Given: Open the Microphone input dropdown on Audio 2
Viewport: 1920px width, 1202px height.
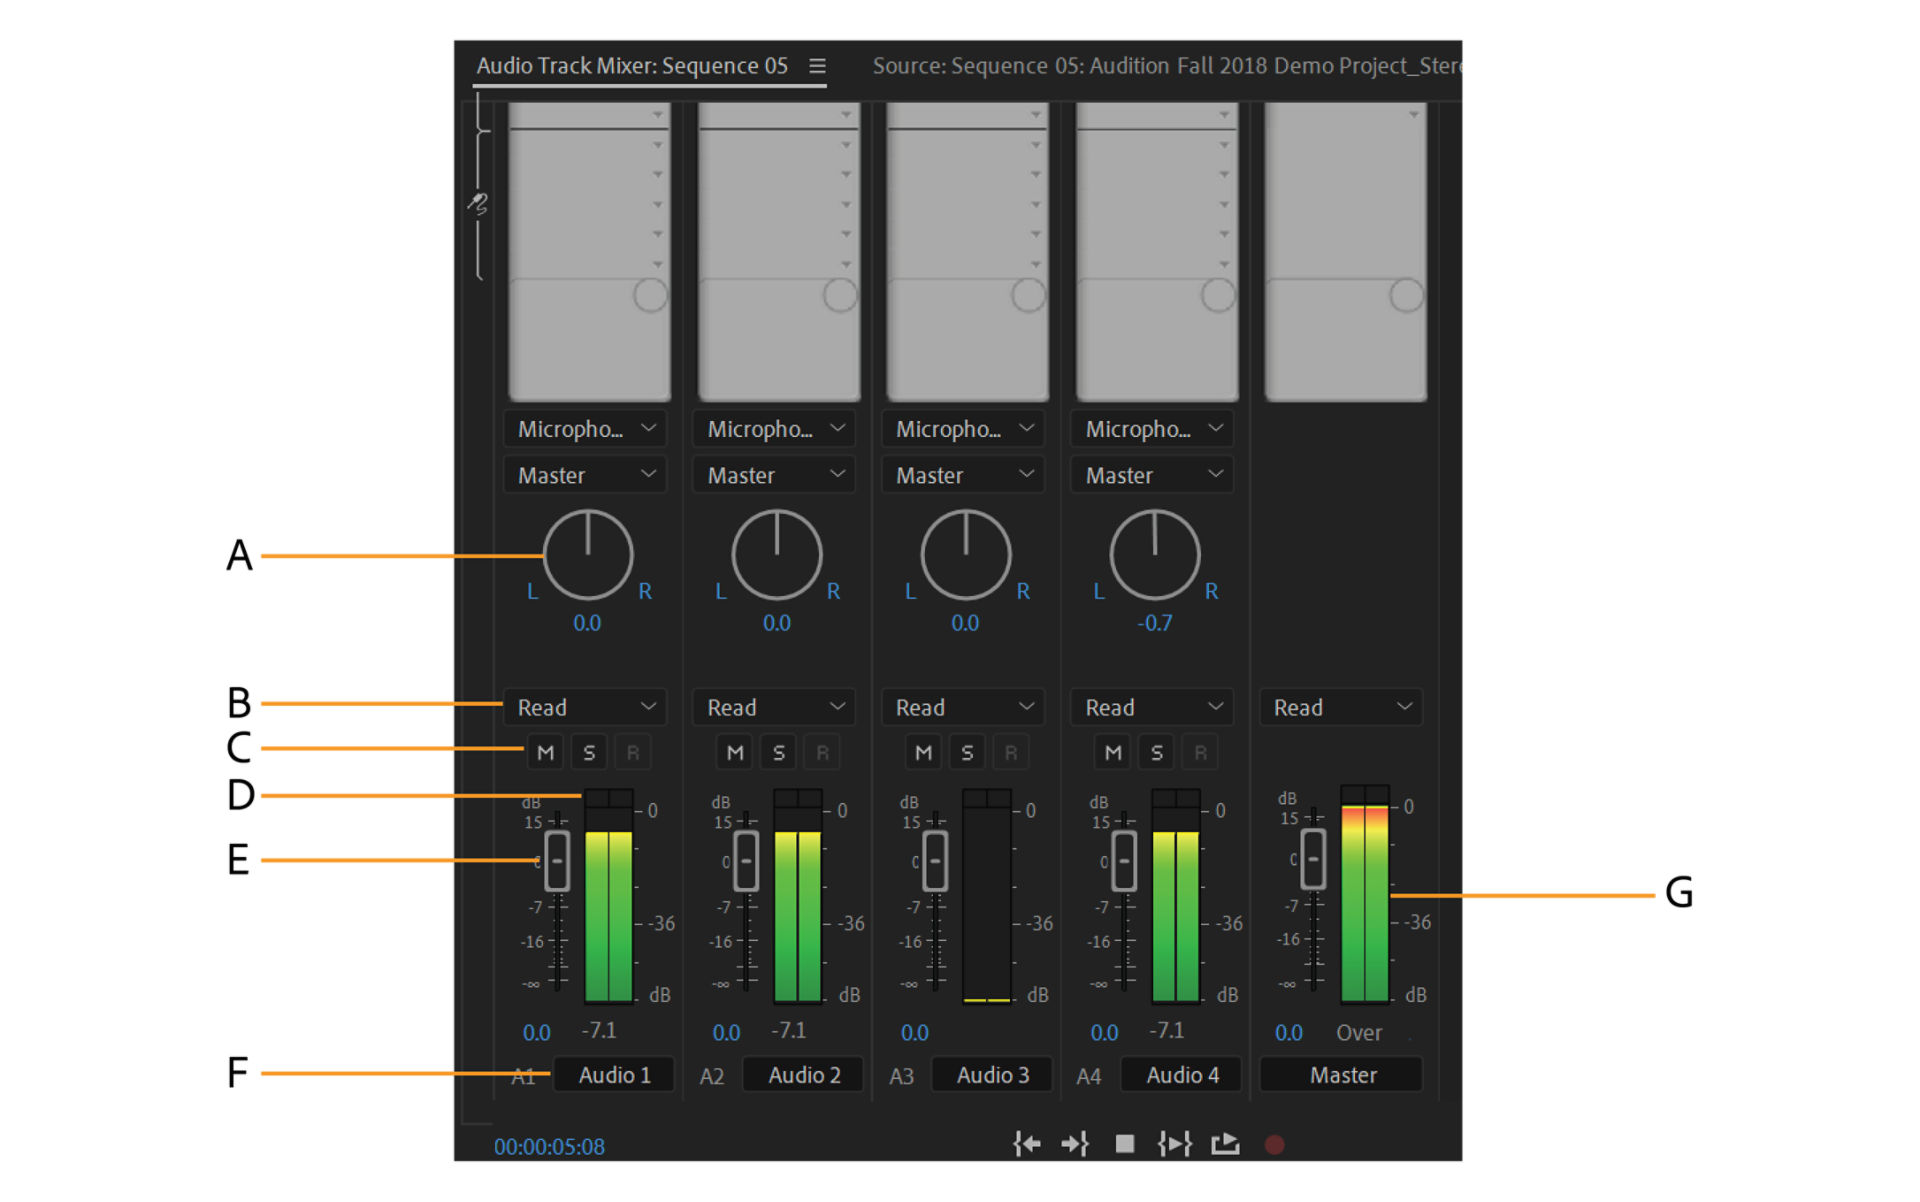Looking at the screenshot, I should click(x=773, y=429).
